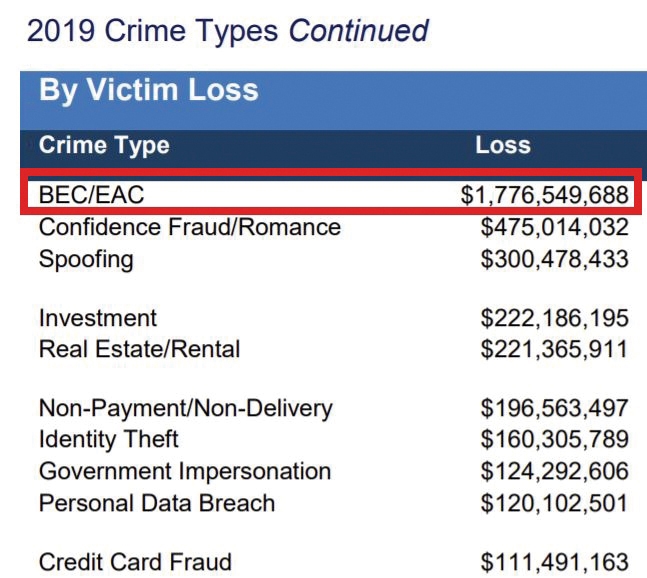Screen dimensions: 647x578
Task: Click the $221,365,911 loss value
Action: [555, 349]
